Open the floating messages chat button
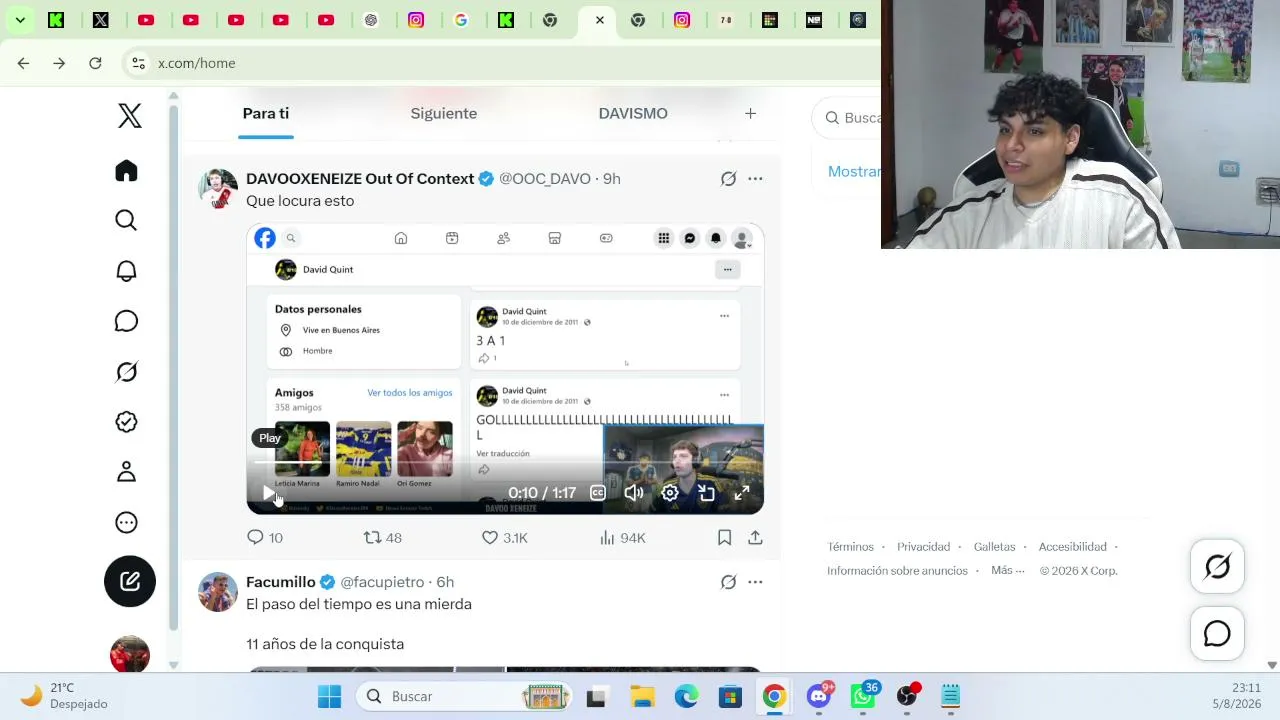This screenshot has width=1280, height=720. [1217, 633]
